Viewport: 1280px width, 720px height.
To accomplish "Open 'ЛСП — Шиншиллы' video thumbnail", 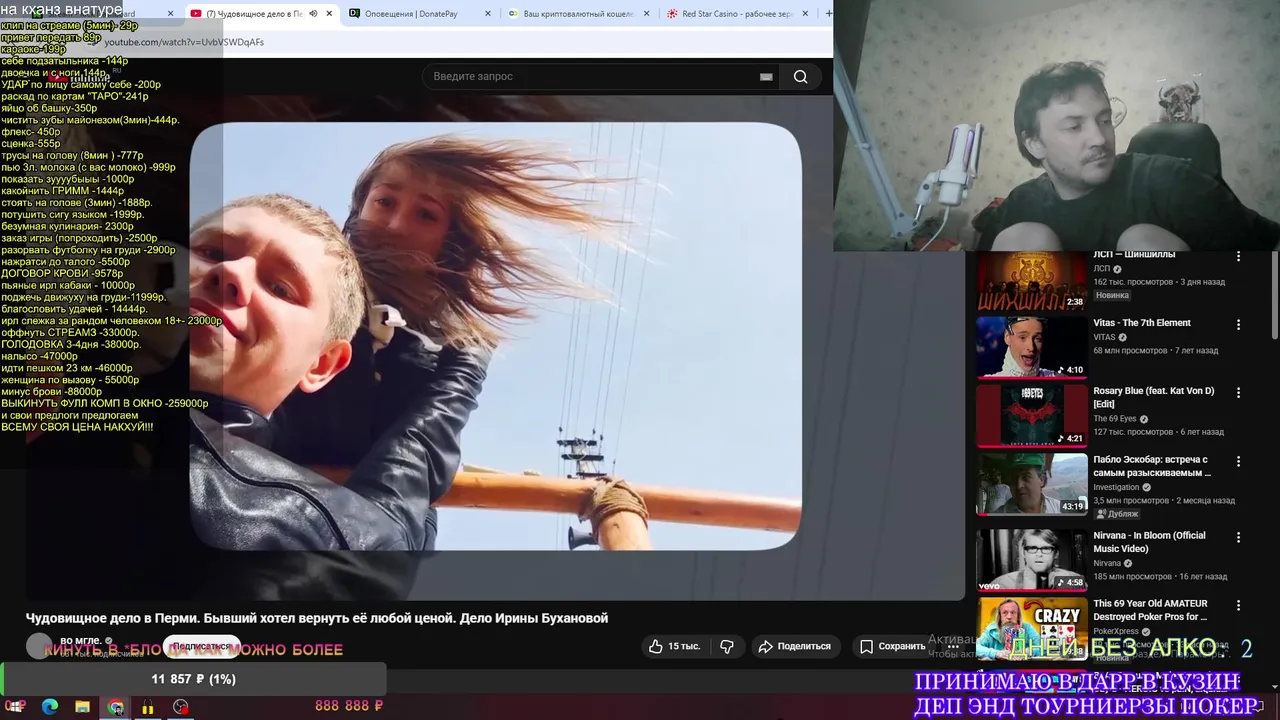I will click(x=1031, y=279).
